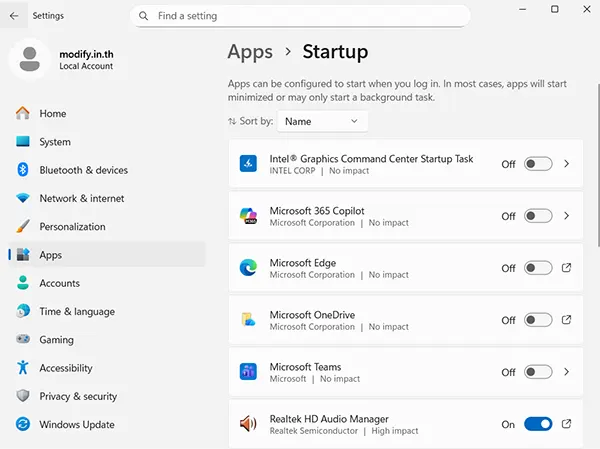Click the Gaming controller icon
600x449 pixels.
(23, 339)
